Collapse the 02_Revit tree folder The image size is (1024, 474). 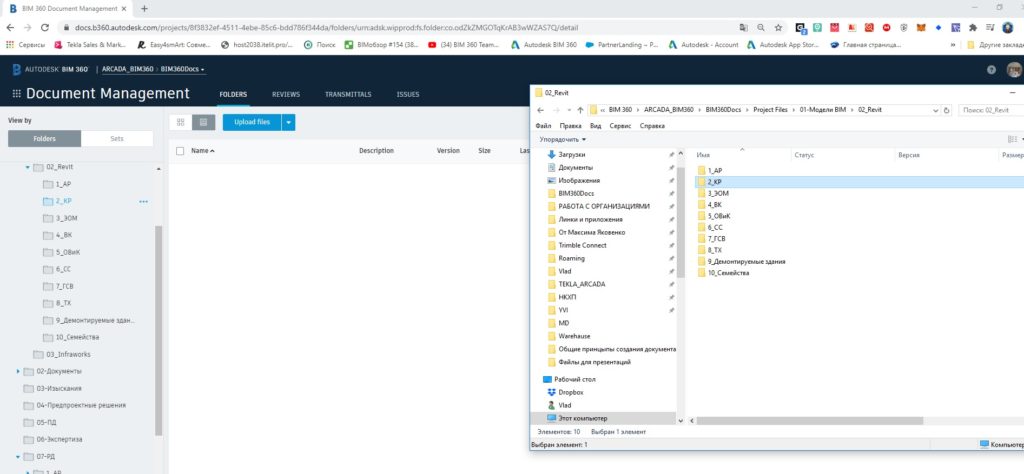[x=28, y=167]
